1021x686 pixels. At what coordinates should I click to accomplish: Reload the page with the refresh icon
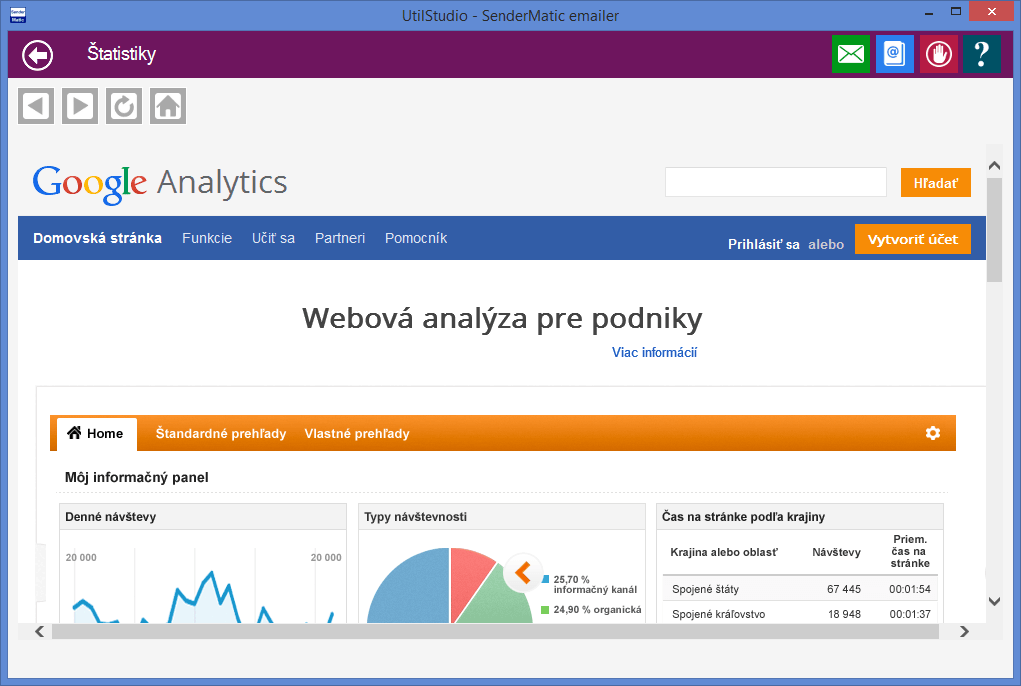[x=124, y=105]
